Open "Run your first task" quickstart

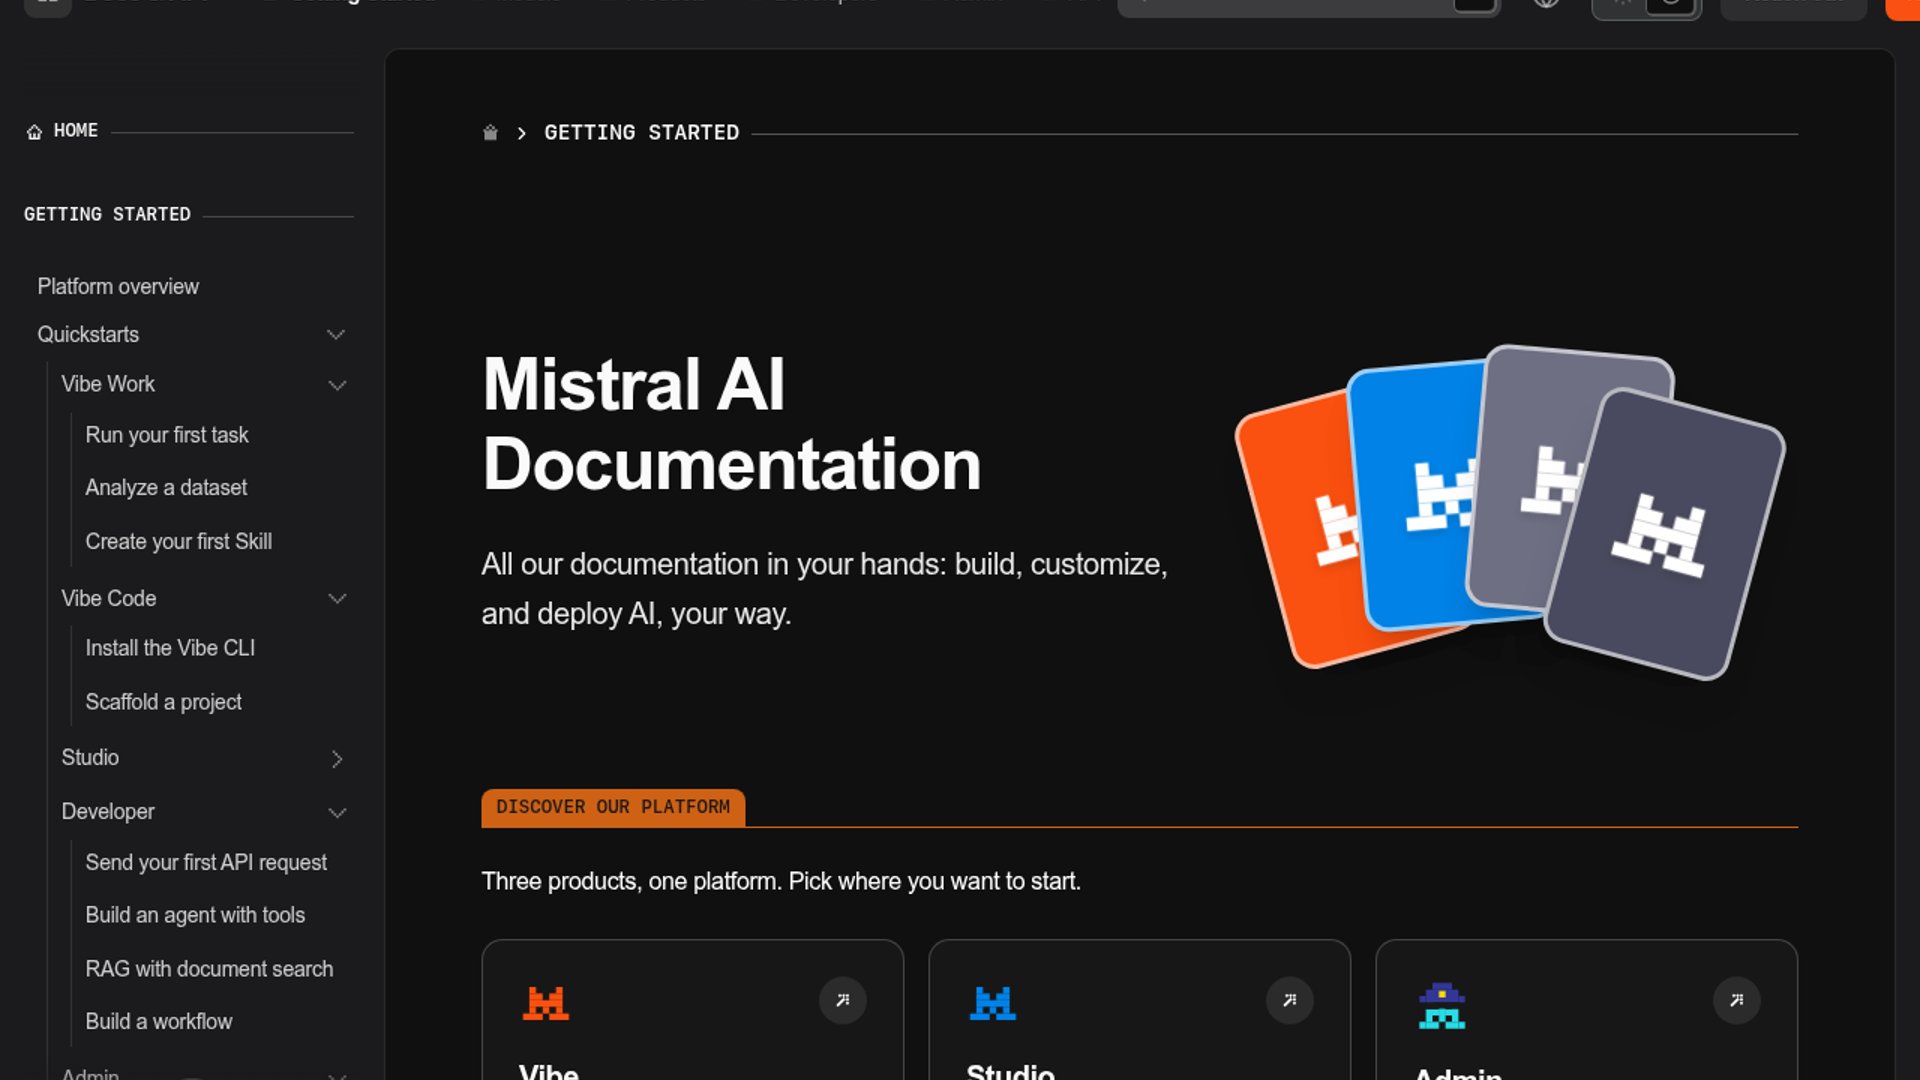coord(167,436)
